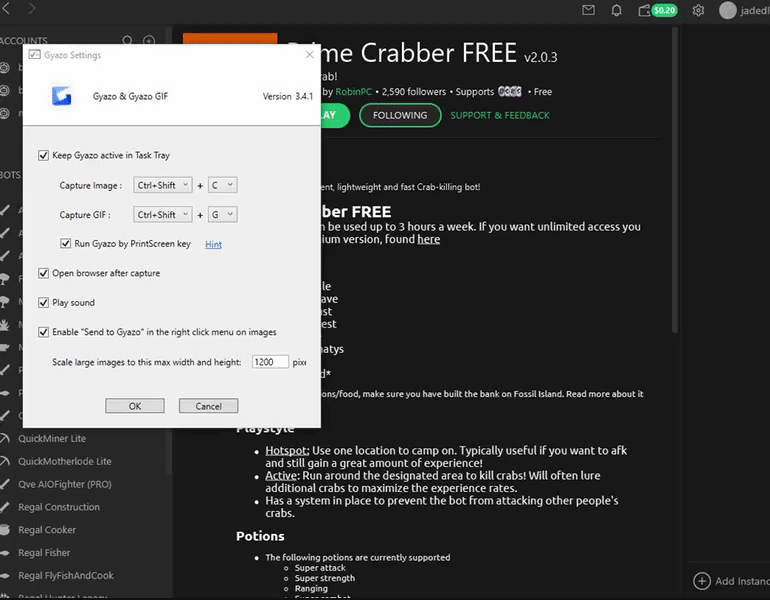770x600 pixels.
Task: Click the Regal FlyFishAndCook icon
Action: 5,575
